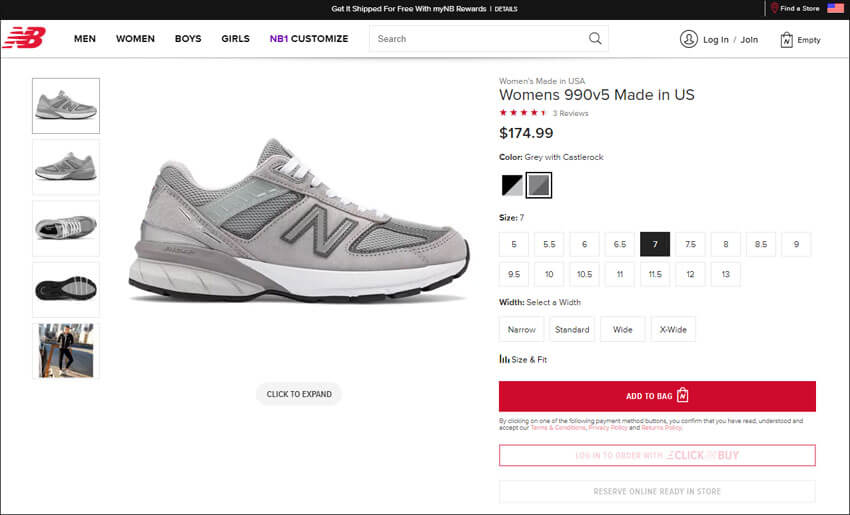Open the 3 Reviews link
850x515 pixels.
[571, 113]
